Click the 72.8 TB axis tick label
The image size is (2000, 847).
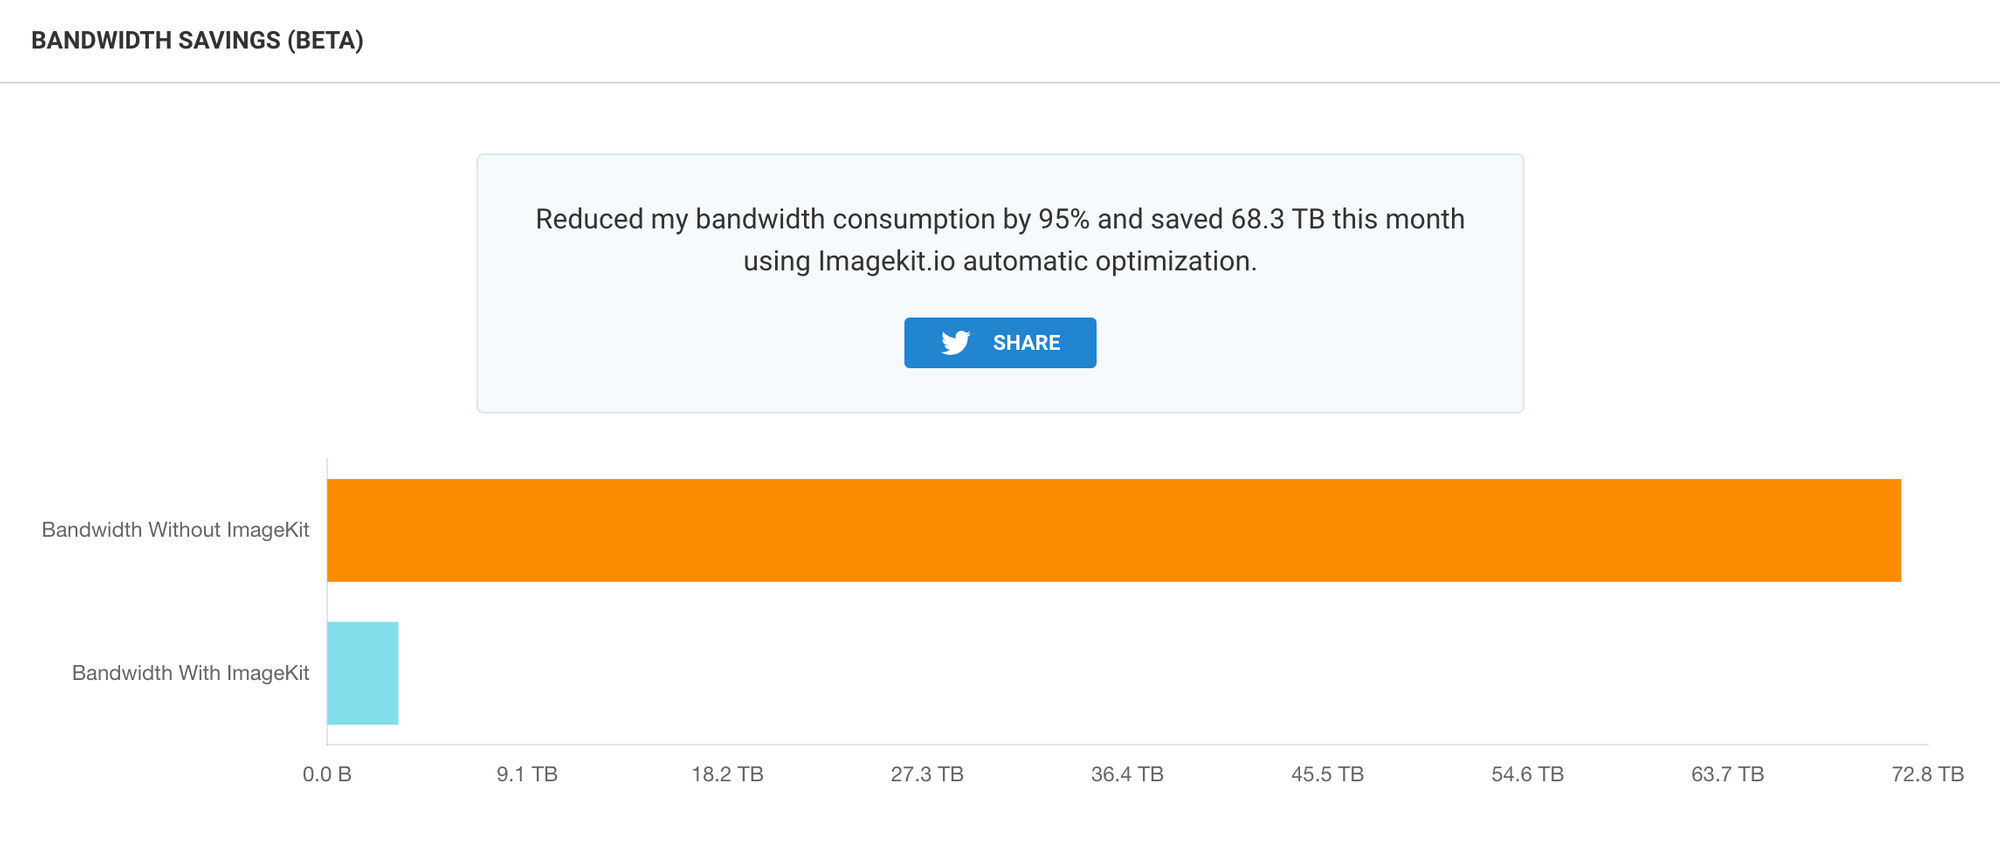click(1927, 774)
